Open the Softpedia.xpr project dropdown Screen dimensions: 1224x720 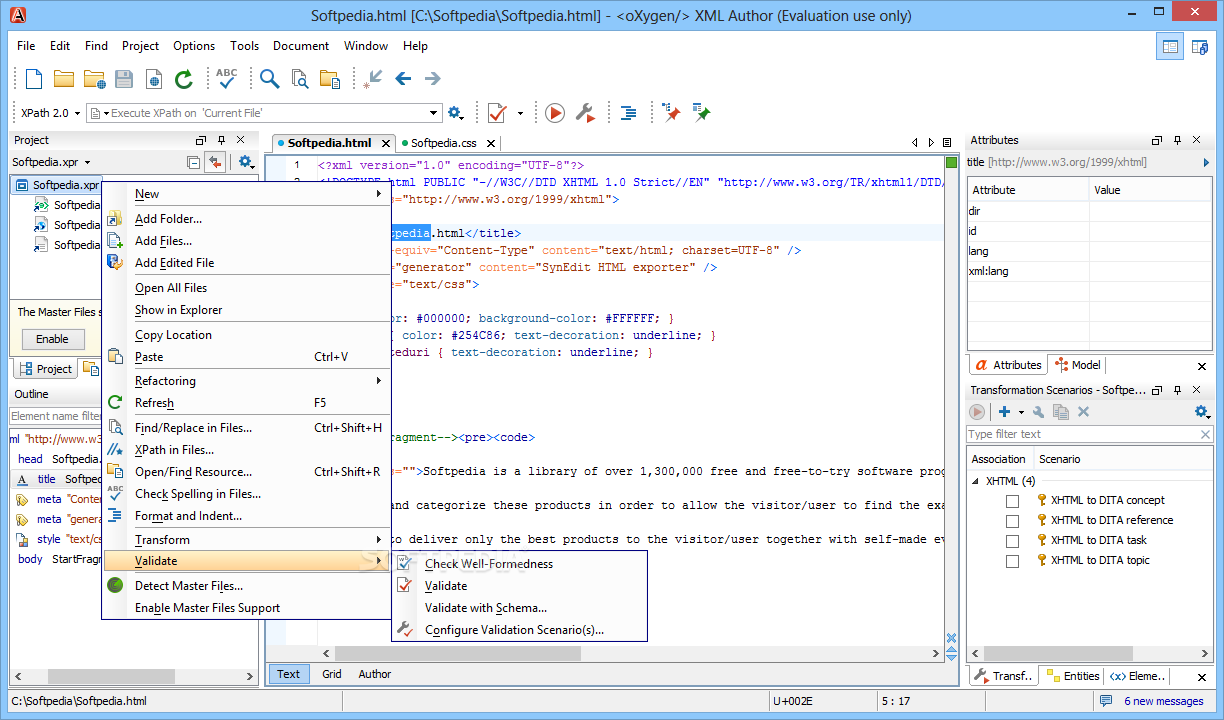[51, 162]
